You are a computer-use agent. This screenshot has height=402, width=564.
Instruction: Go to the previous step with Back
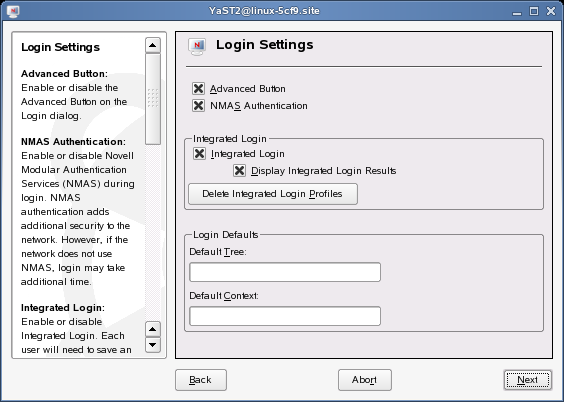[201, 380]
